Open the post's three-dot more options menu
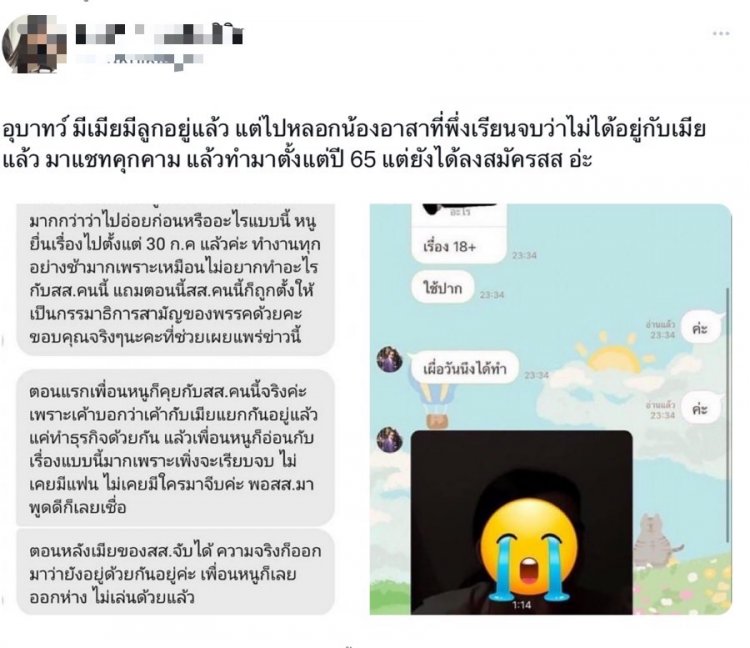750x648 pixels. [x=721, y=33]
